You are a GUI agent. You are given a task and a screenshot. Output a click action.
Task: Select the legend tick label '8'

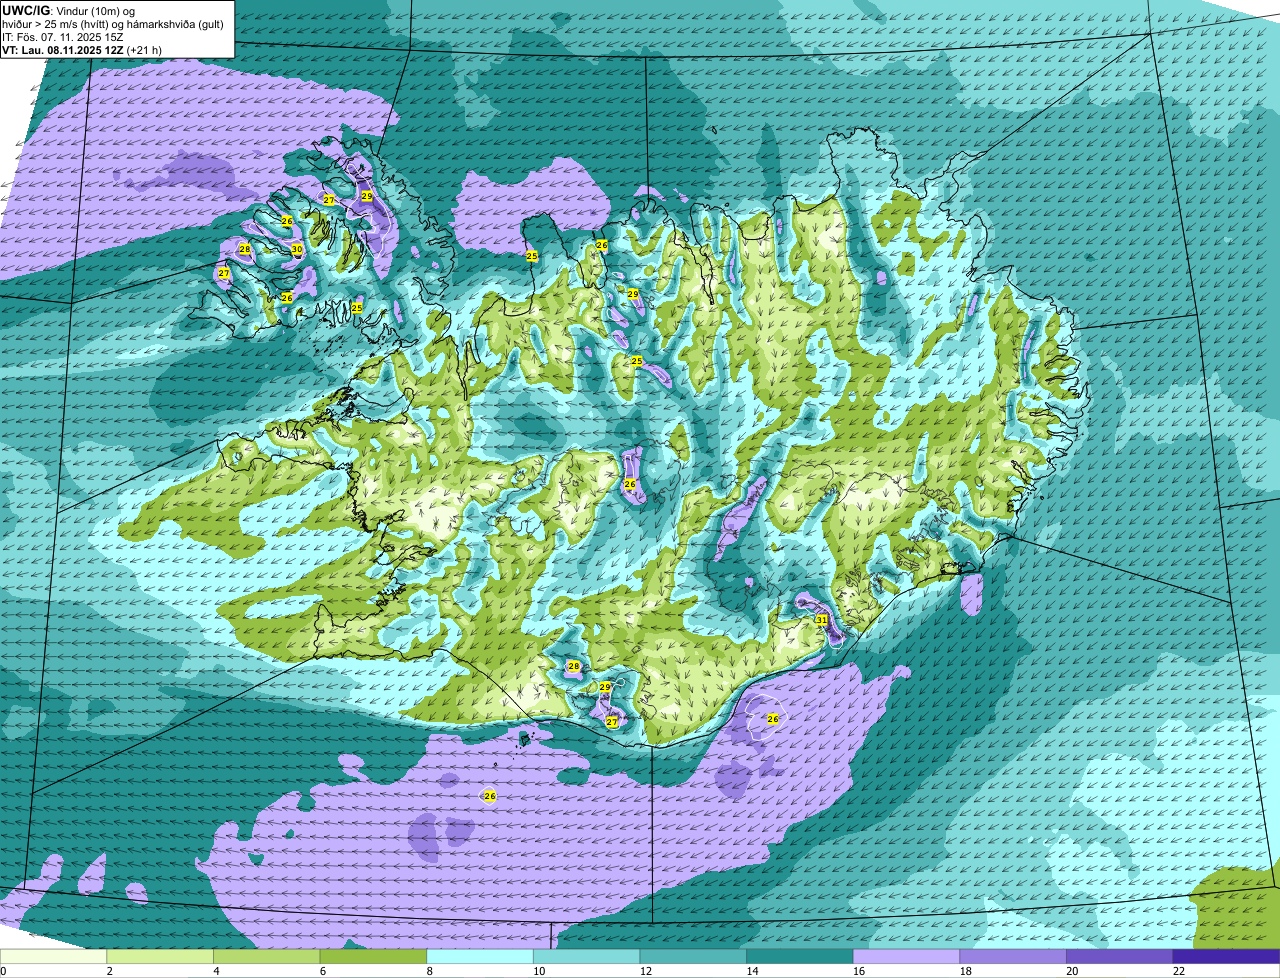(429, 971)
